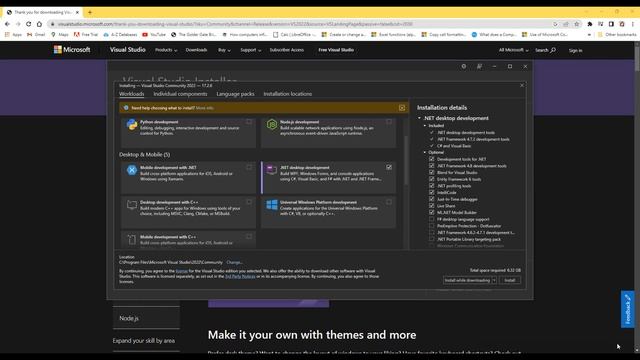Expand the Support menu on the Microsoft site

click(x=250, y=50)
